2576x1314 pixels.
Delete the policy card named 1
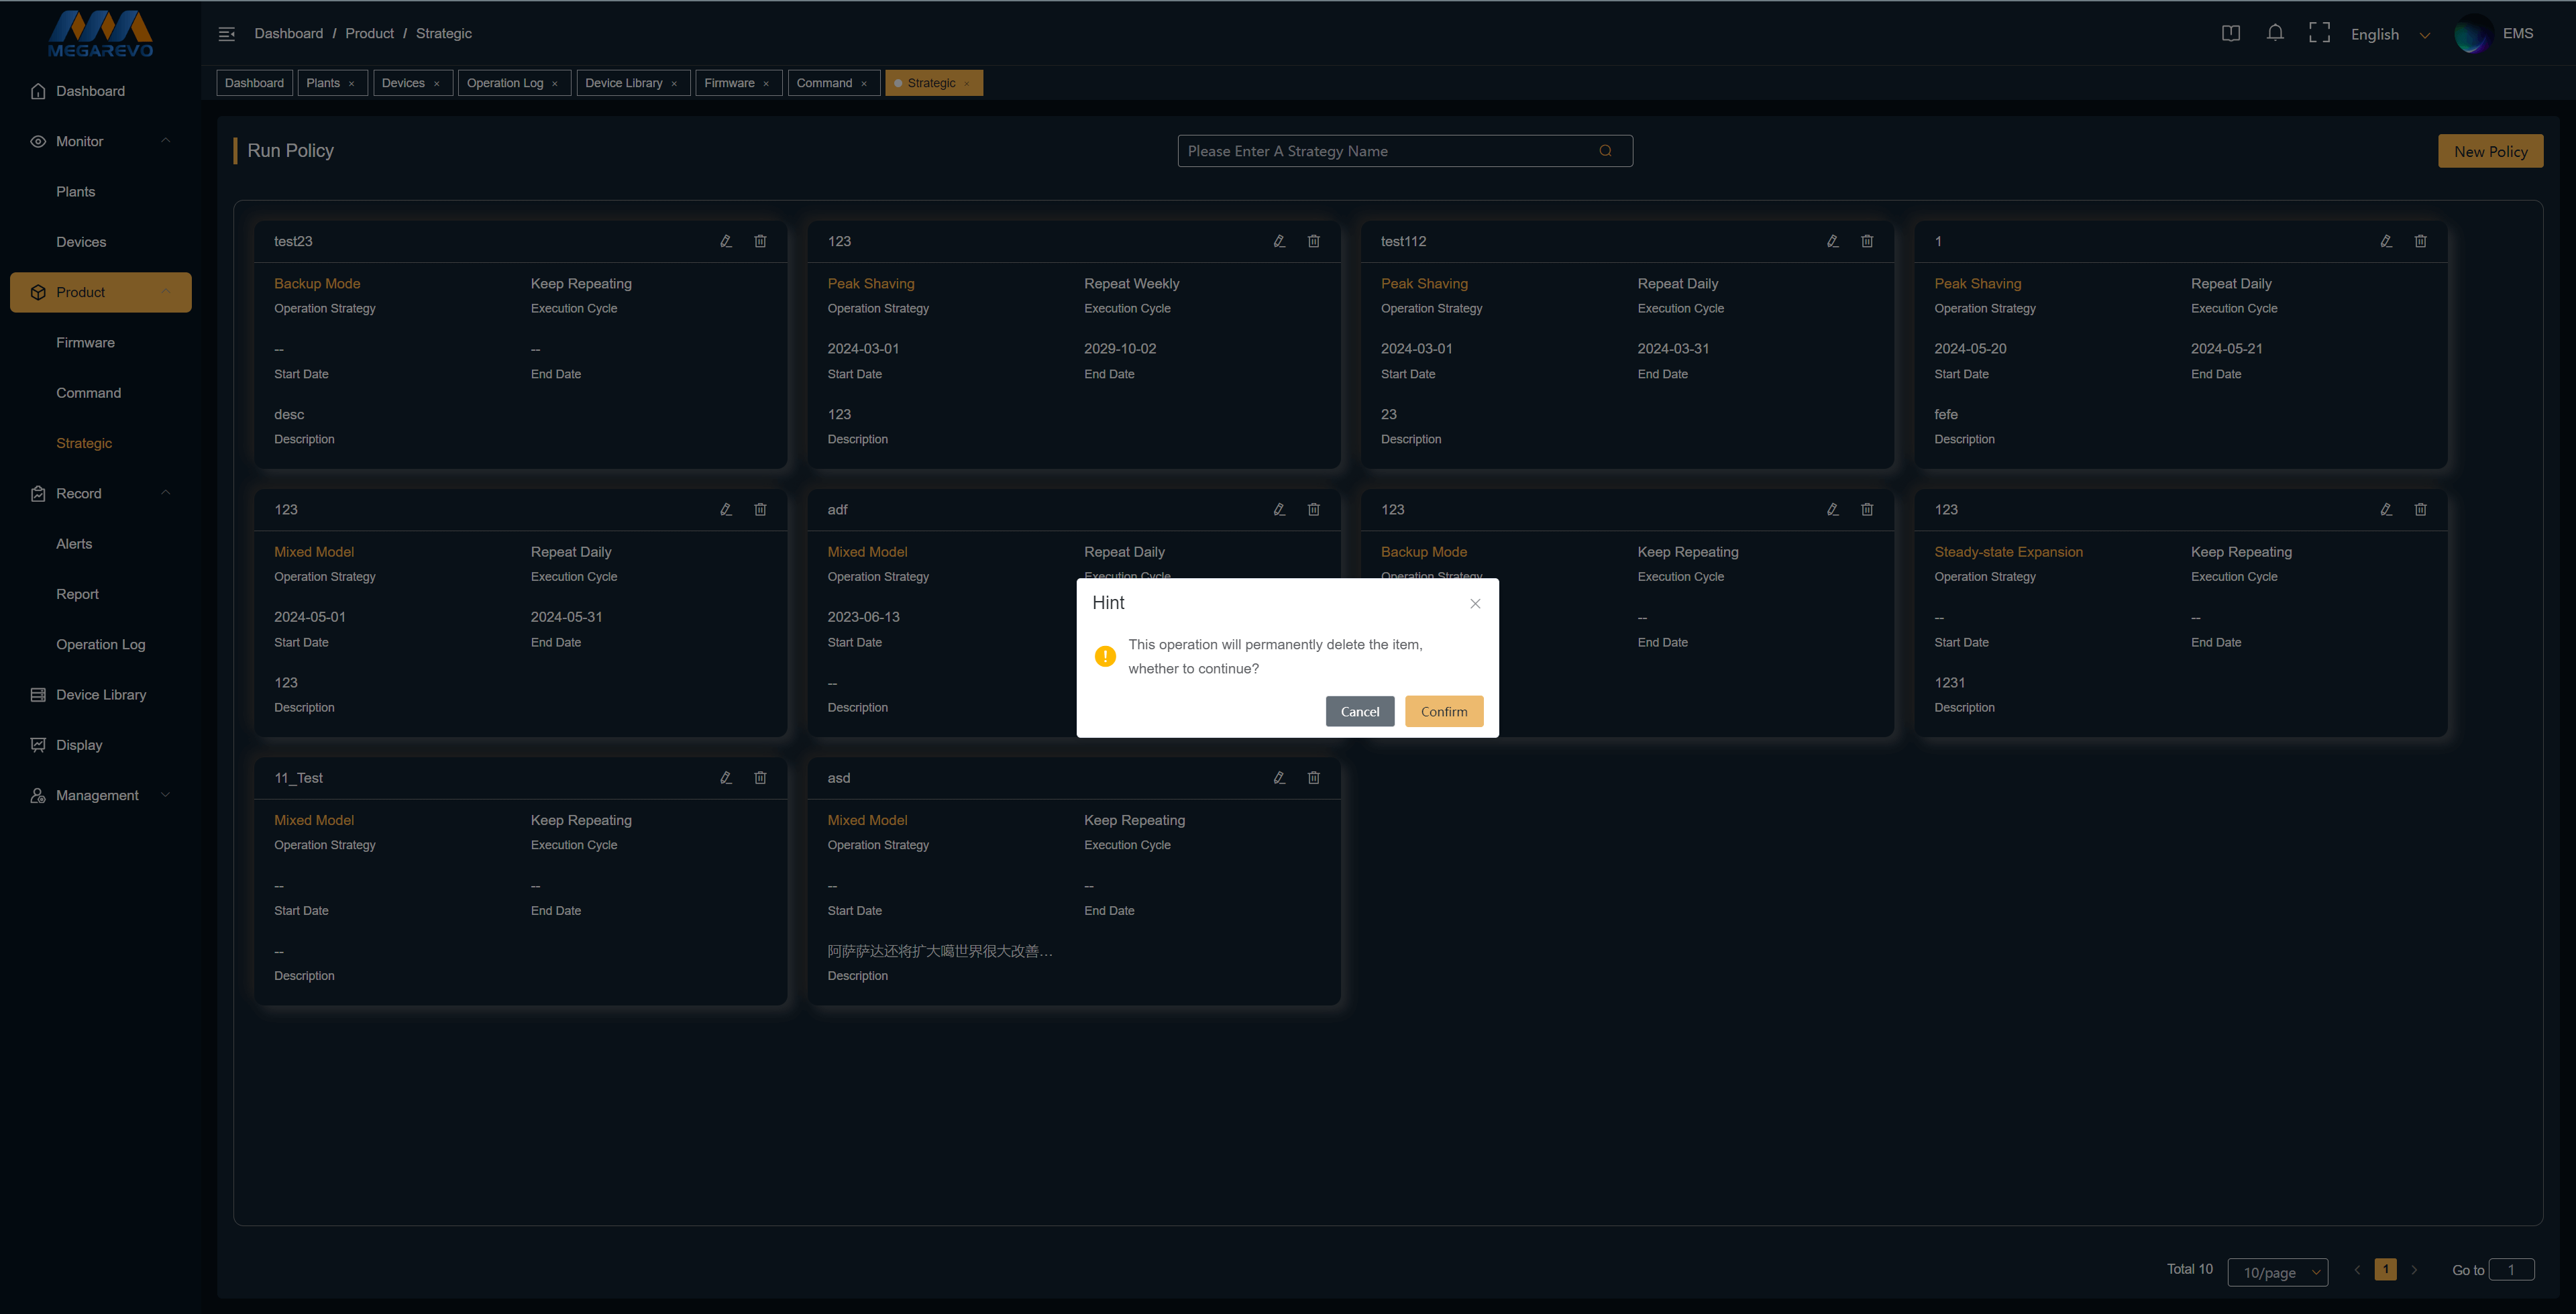pyautogui.click(x=2420, y=241)
